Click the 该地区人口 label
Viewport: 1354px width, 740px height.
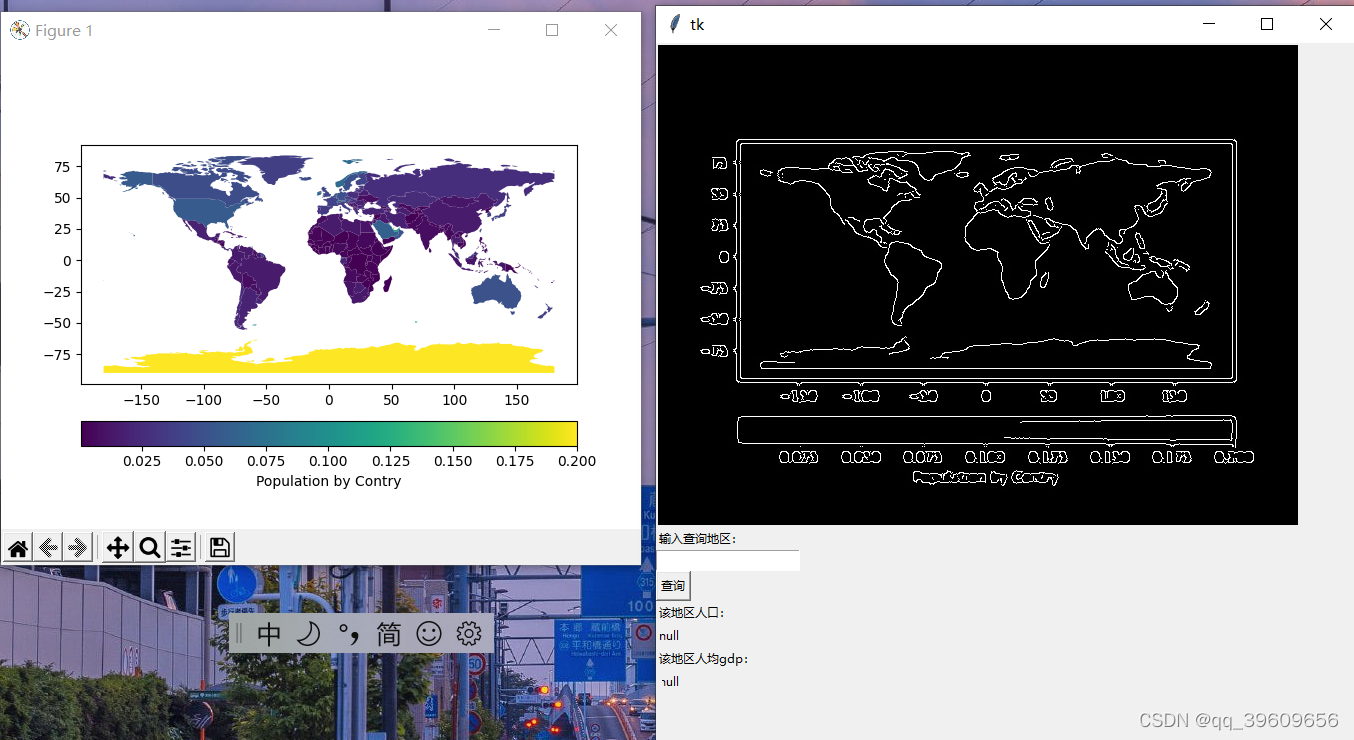click(692, 613)
